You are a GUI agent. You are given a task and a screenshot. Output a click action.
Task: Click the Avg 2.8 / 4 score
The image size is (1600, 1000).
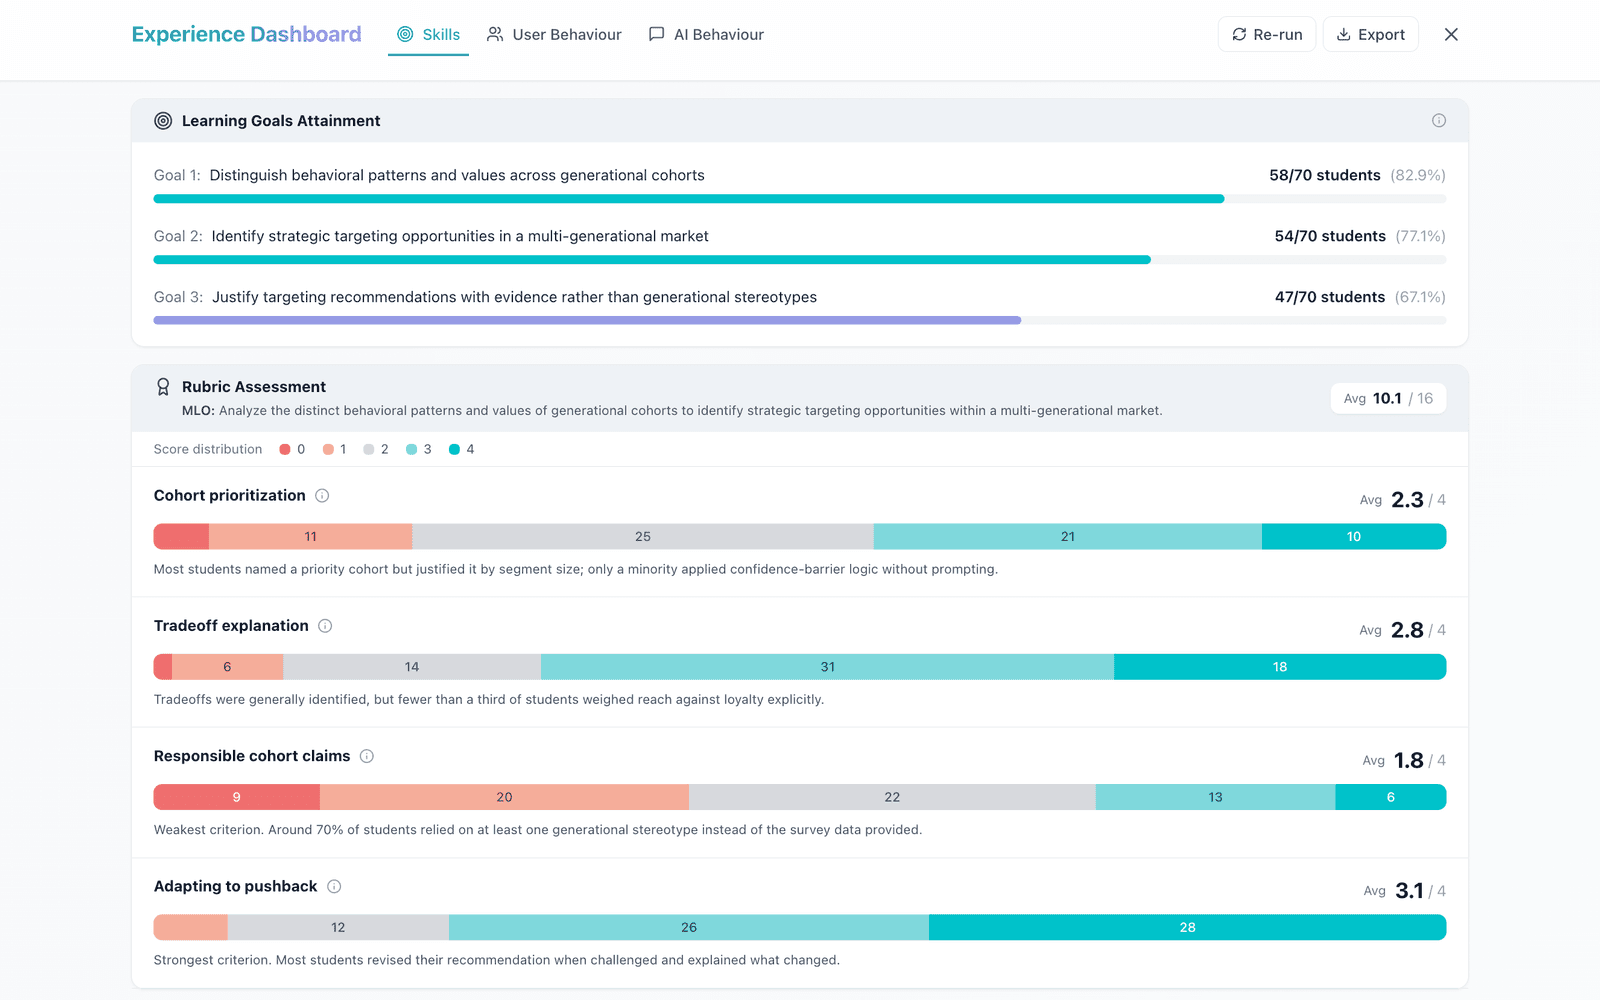pos(1403,630)
